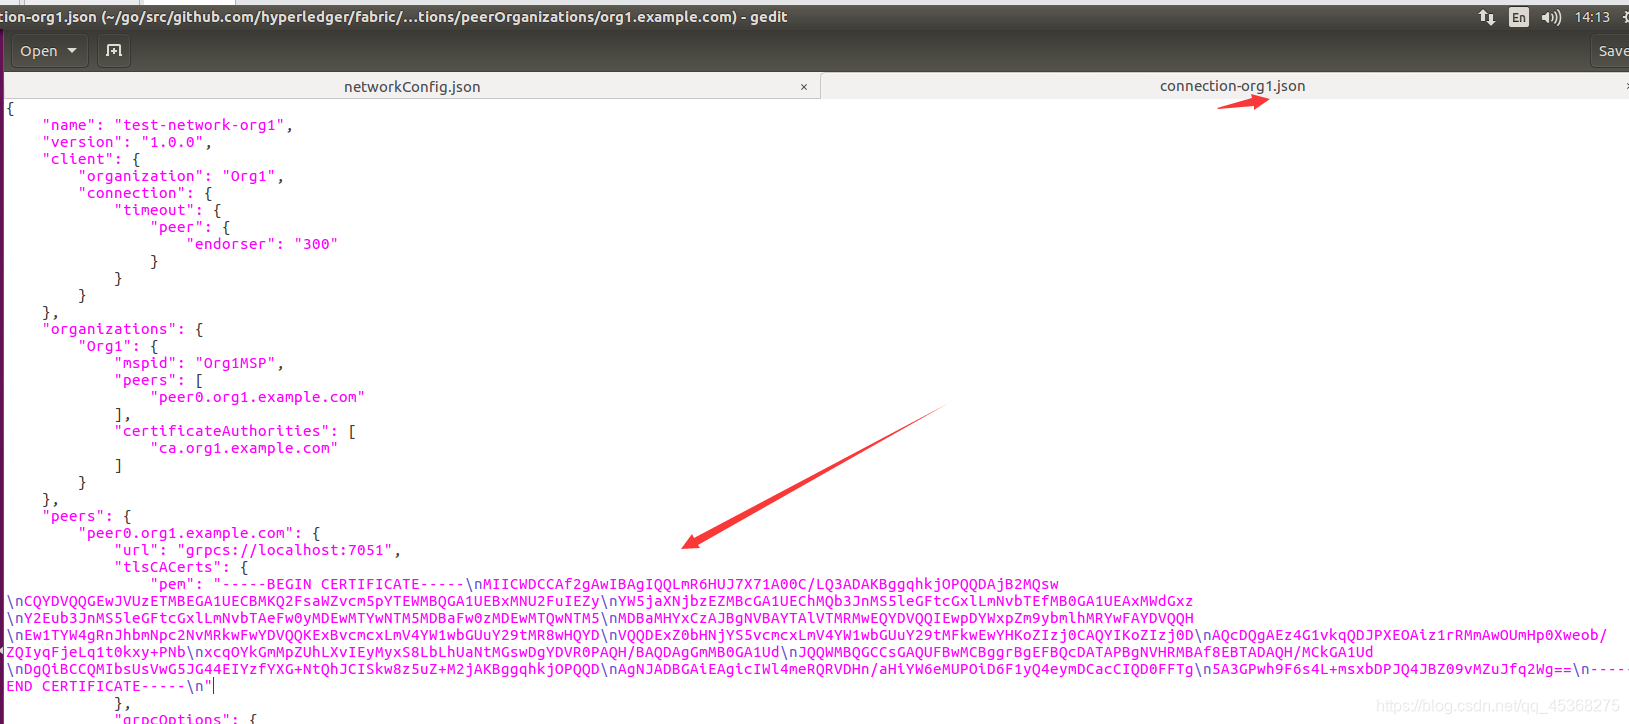The width and height of the screenshot is (1629, 724).
Task: Open the En keyboard input indicator
Action: [1519, 17]
